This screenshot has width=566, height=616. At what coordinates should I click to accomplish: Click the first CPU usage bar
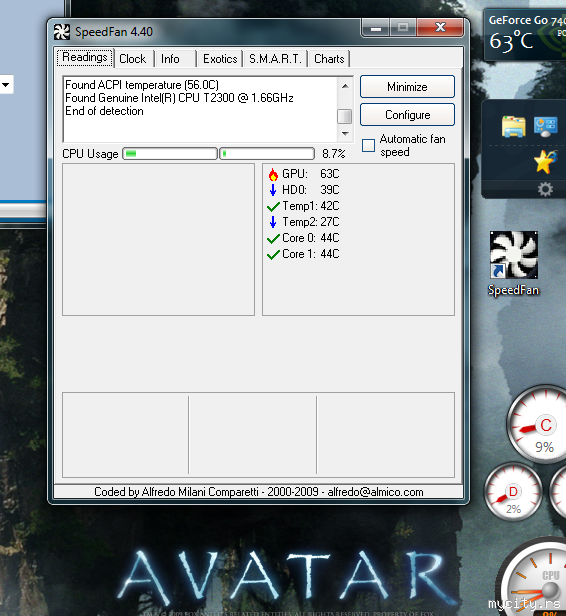point(170,154)
